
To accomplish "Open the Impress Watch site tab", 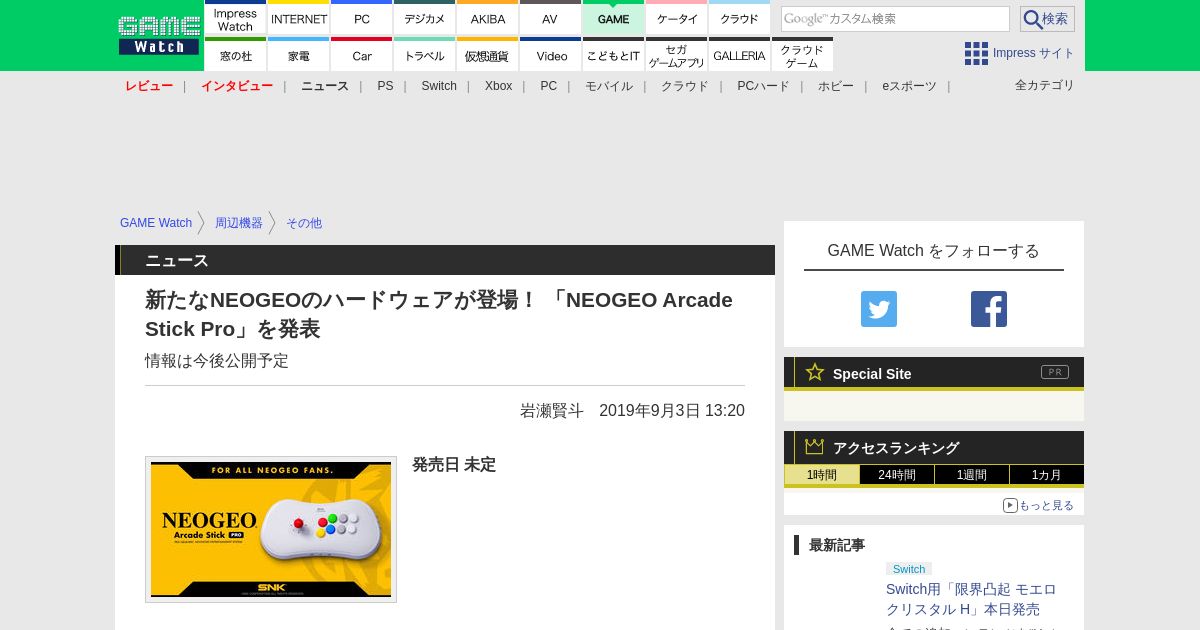I will 235,18.
